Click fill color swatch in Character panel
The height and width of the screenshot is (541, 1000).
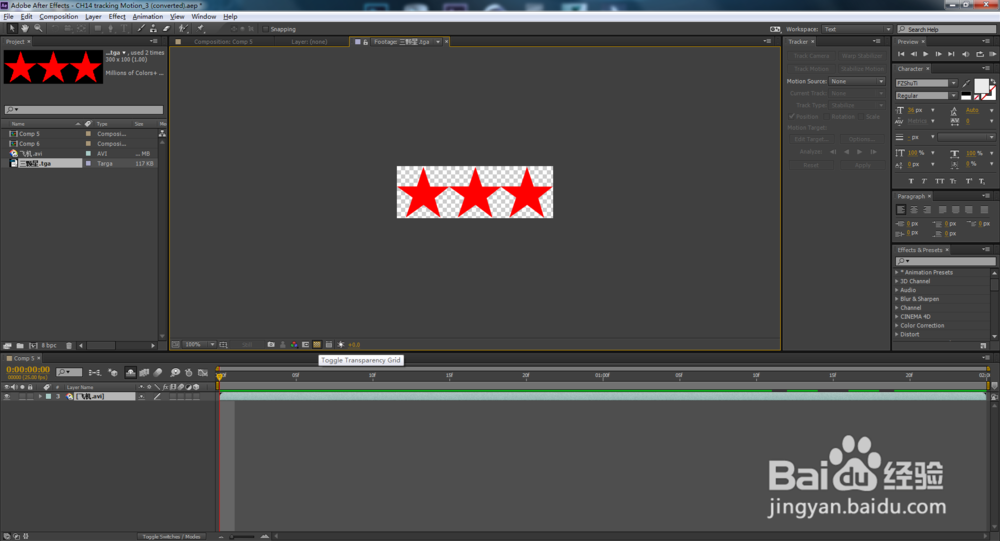click(981, 86)
